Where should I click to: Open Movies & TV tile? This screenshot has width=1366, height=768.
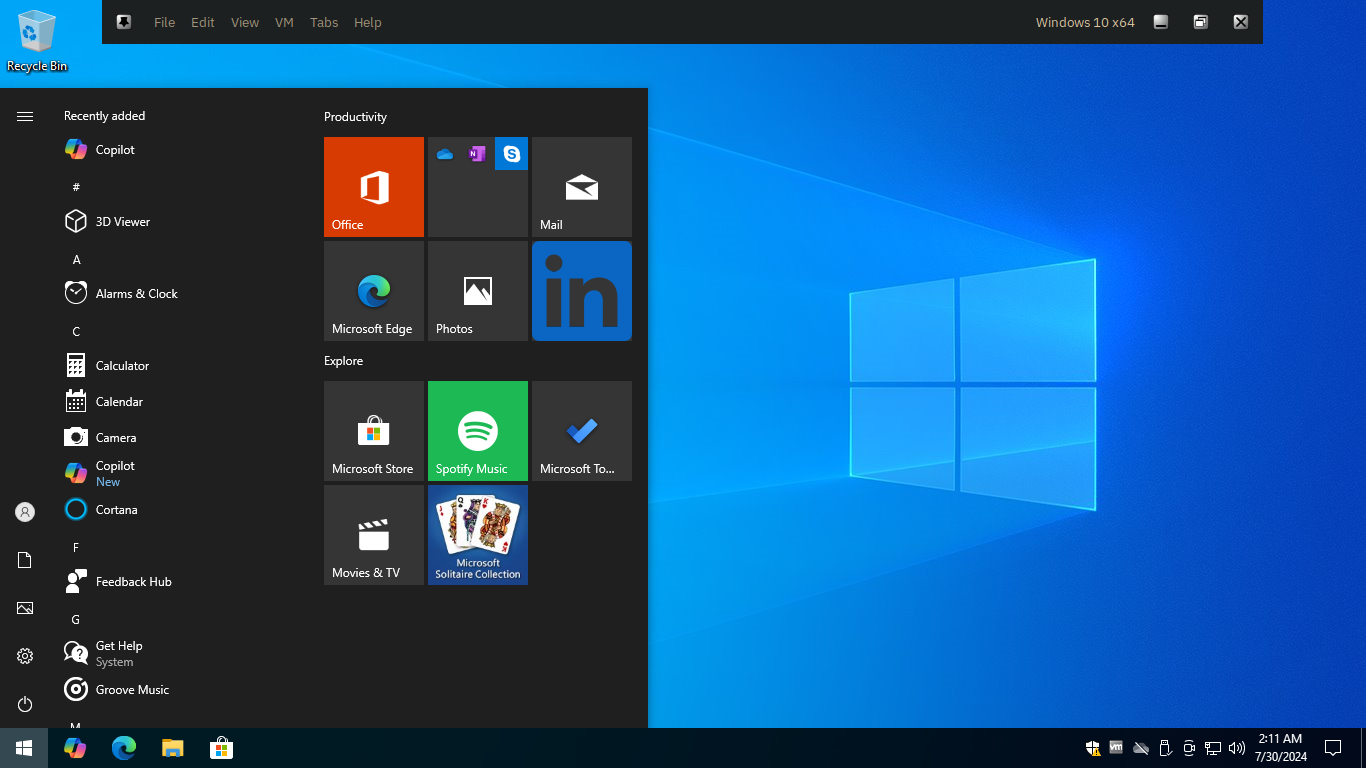[374, 535]
